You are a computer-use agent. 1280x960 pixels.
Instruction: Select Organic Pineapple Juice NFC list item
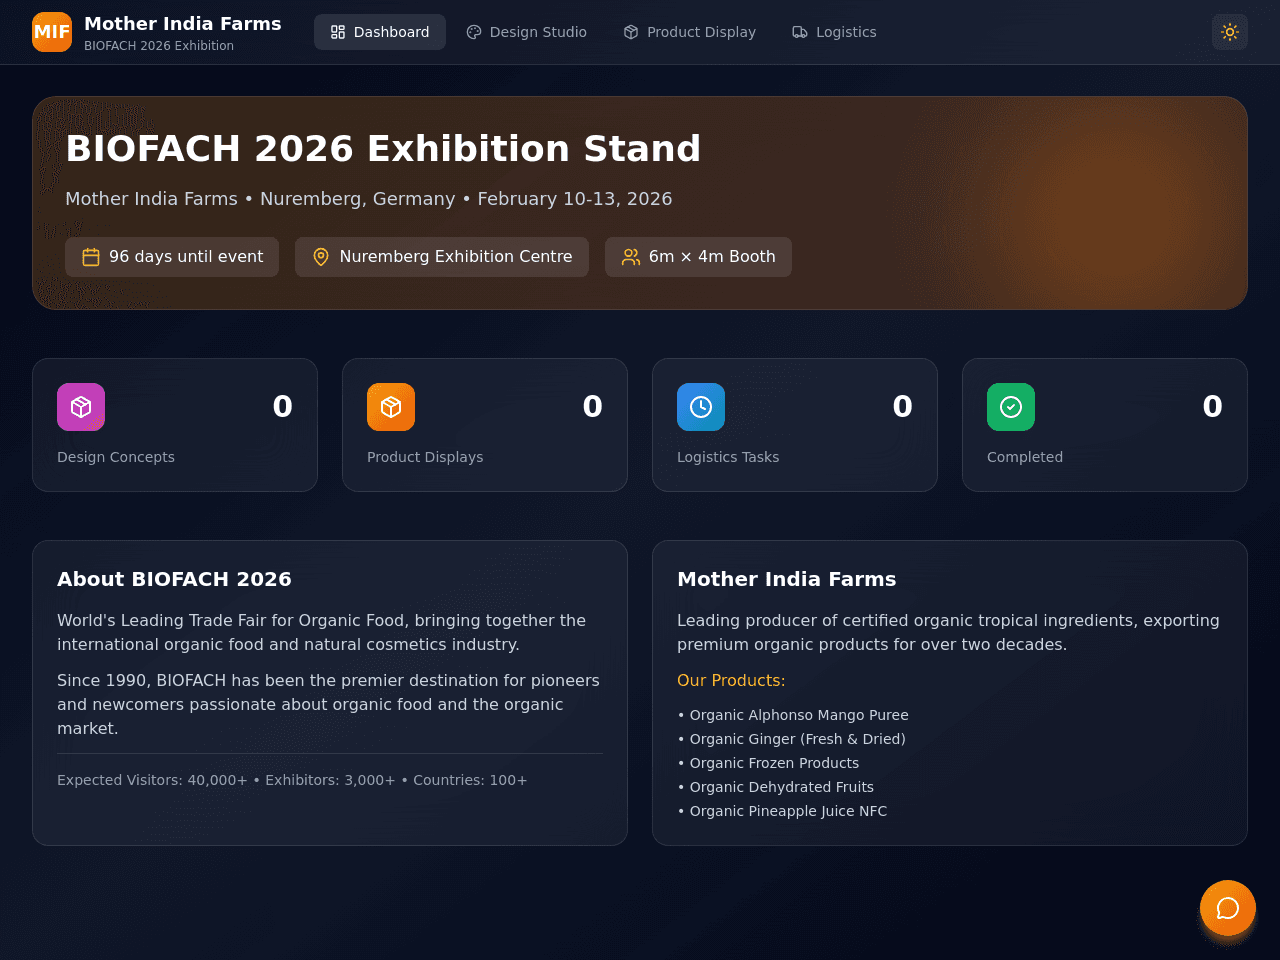point(782,811)
